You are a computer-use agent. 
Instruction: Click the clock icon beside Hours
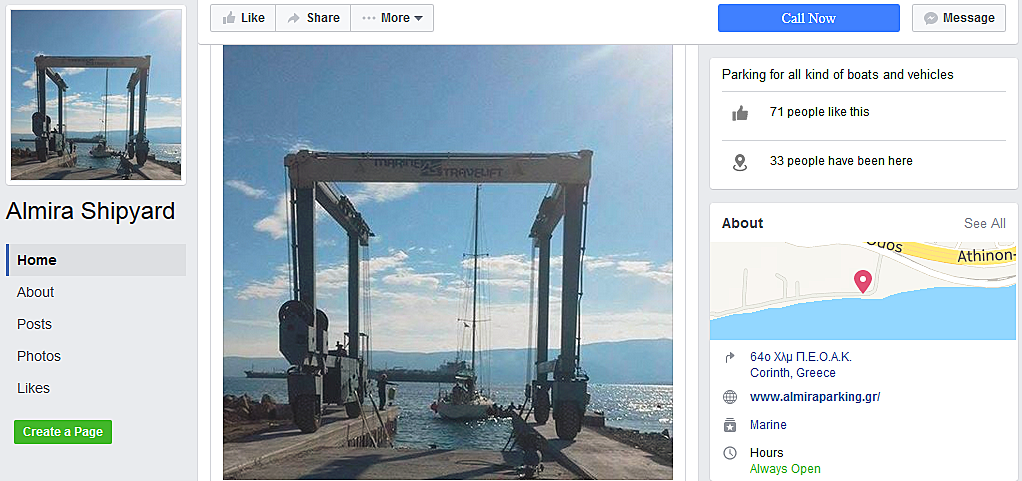(730, 453)
